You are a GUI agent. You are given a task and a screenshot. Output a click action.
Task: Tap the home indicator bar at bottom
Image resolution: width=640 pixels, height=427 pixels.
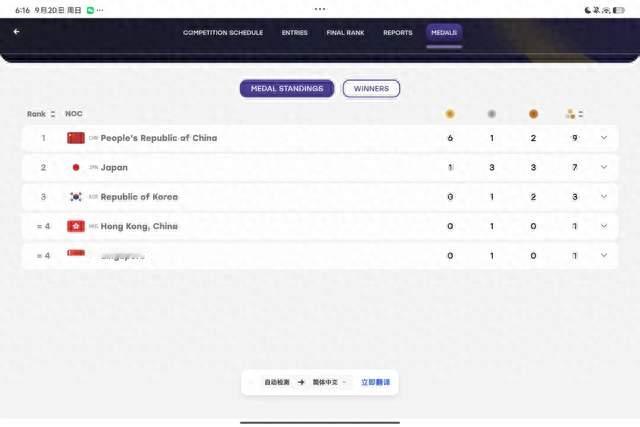pyautogui.click(x=320, y=423)
